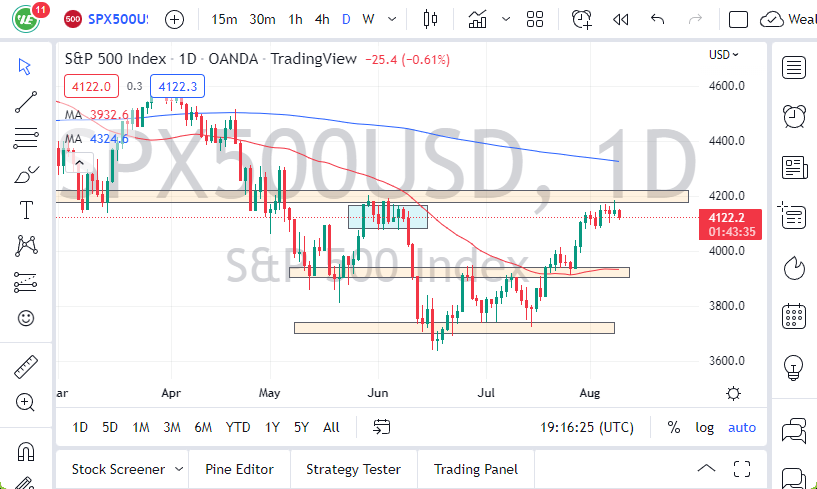Open the indicators chart icon
The height and width of the screenshot is (489, 817).
(x=478, y=19)
